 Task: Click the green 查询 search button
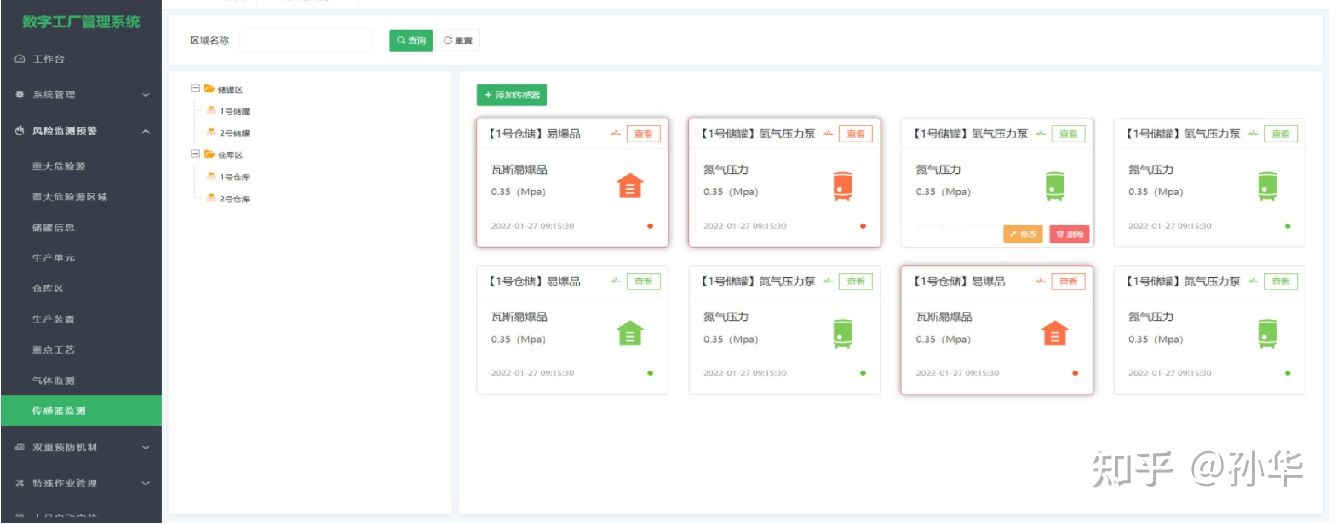(x=410, y=40)
